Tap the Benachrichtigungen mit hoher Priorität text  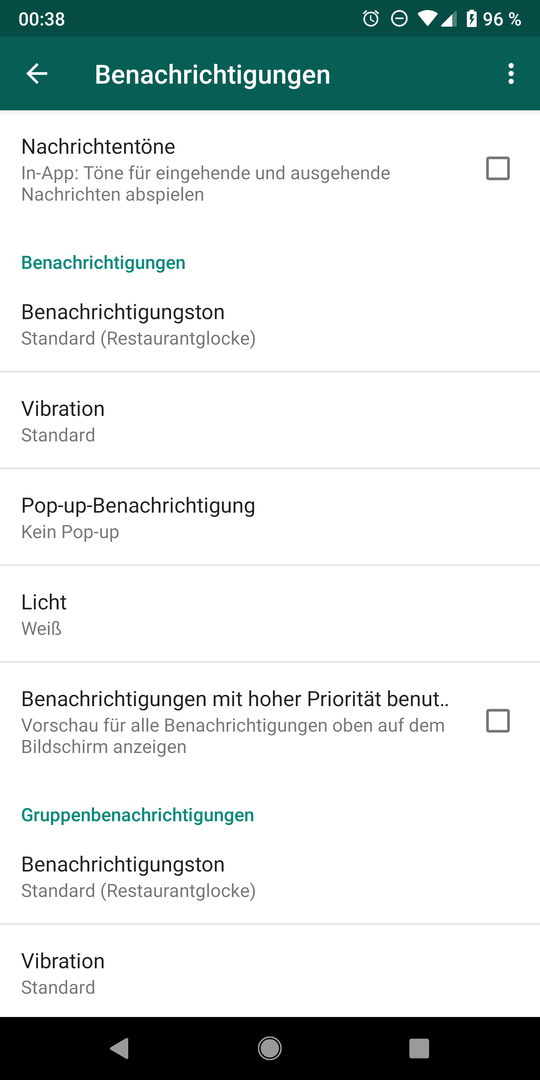click(x=235, y=698)
